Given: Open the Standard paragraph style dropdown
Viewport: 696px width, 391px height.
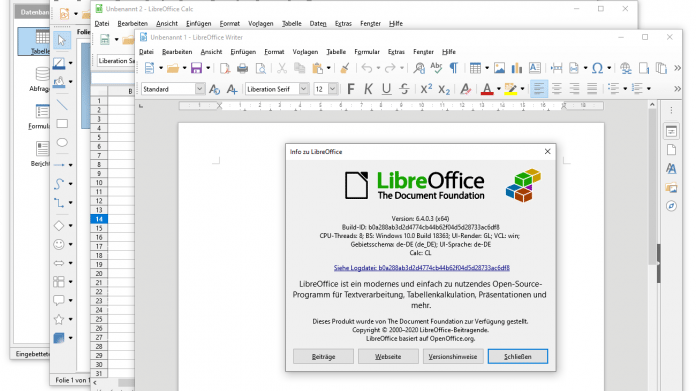Looking at the screenshot, I should (200, 89).
